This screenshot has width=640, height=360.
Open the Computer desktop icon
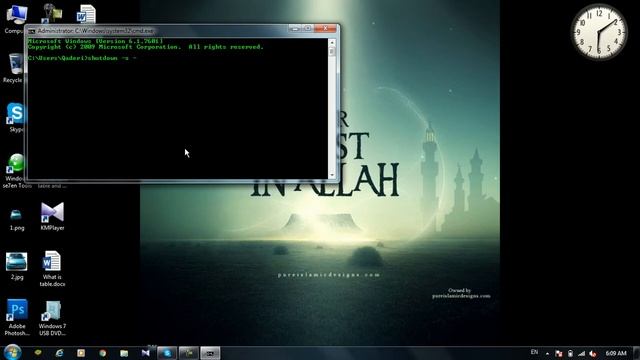click(16, 18)
